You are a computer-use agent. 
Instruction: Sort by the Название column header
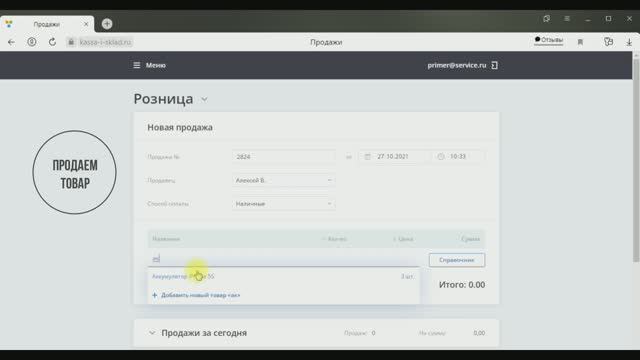(166, 239)
